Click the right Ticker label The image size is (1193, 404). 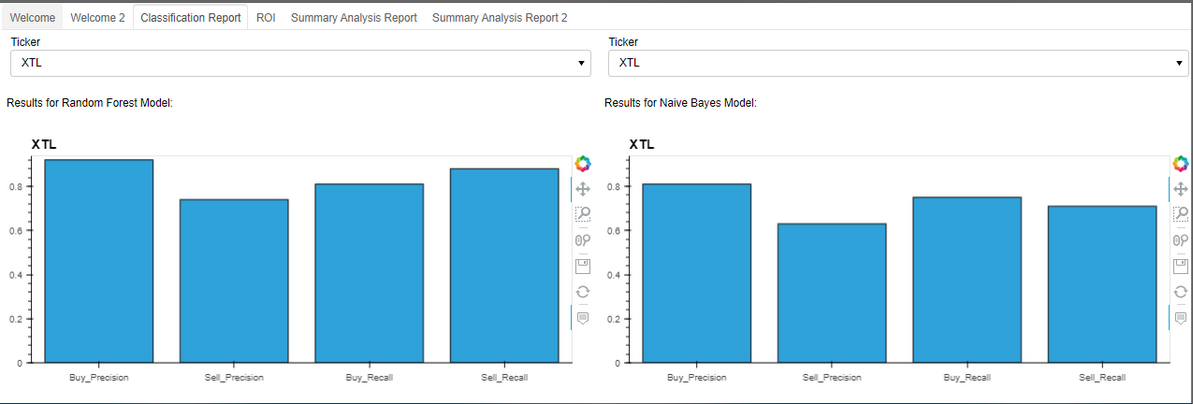[x=623, y=42]
